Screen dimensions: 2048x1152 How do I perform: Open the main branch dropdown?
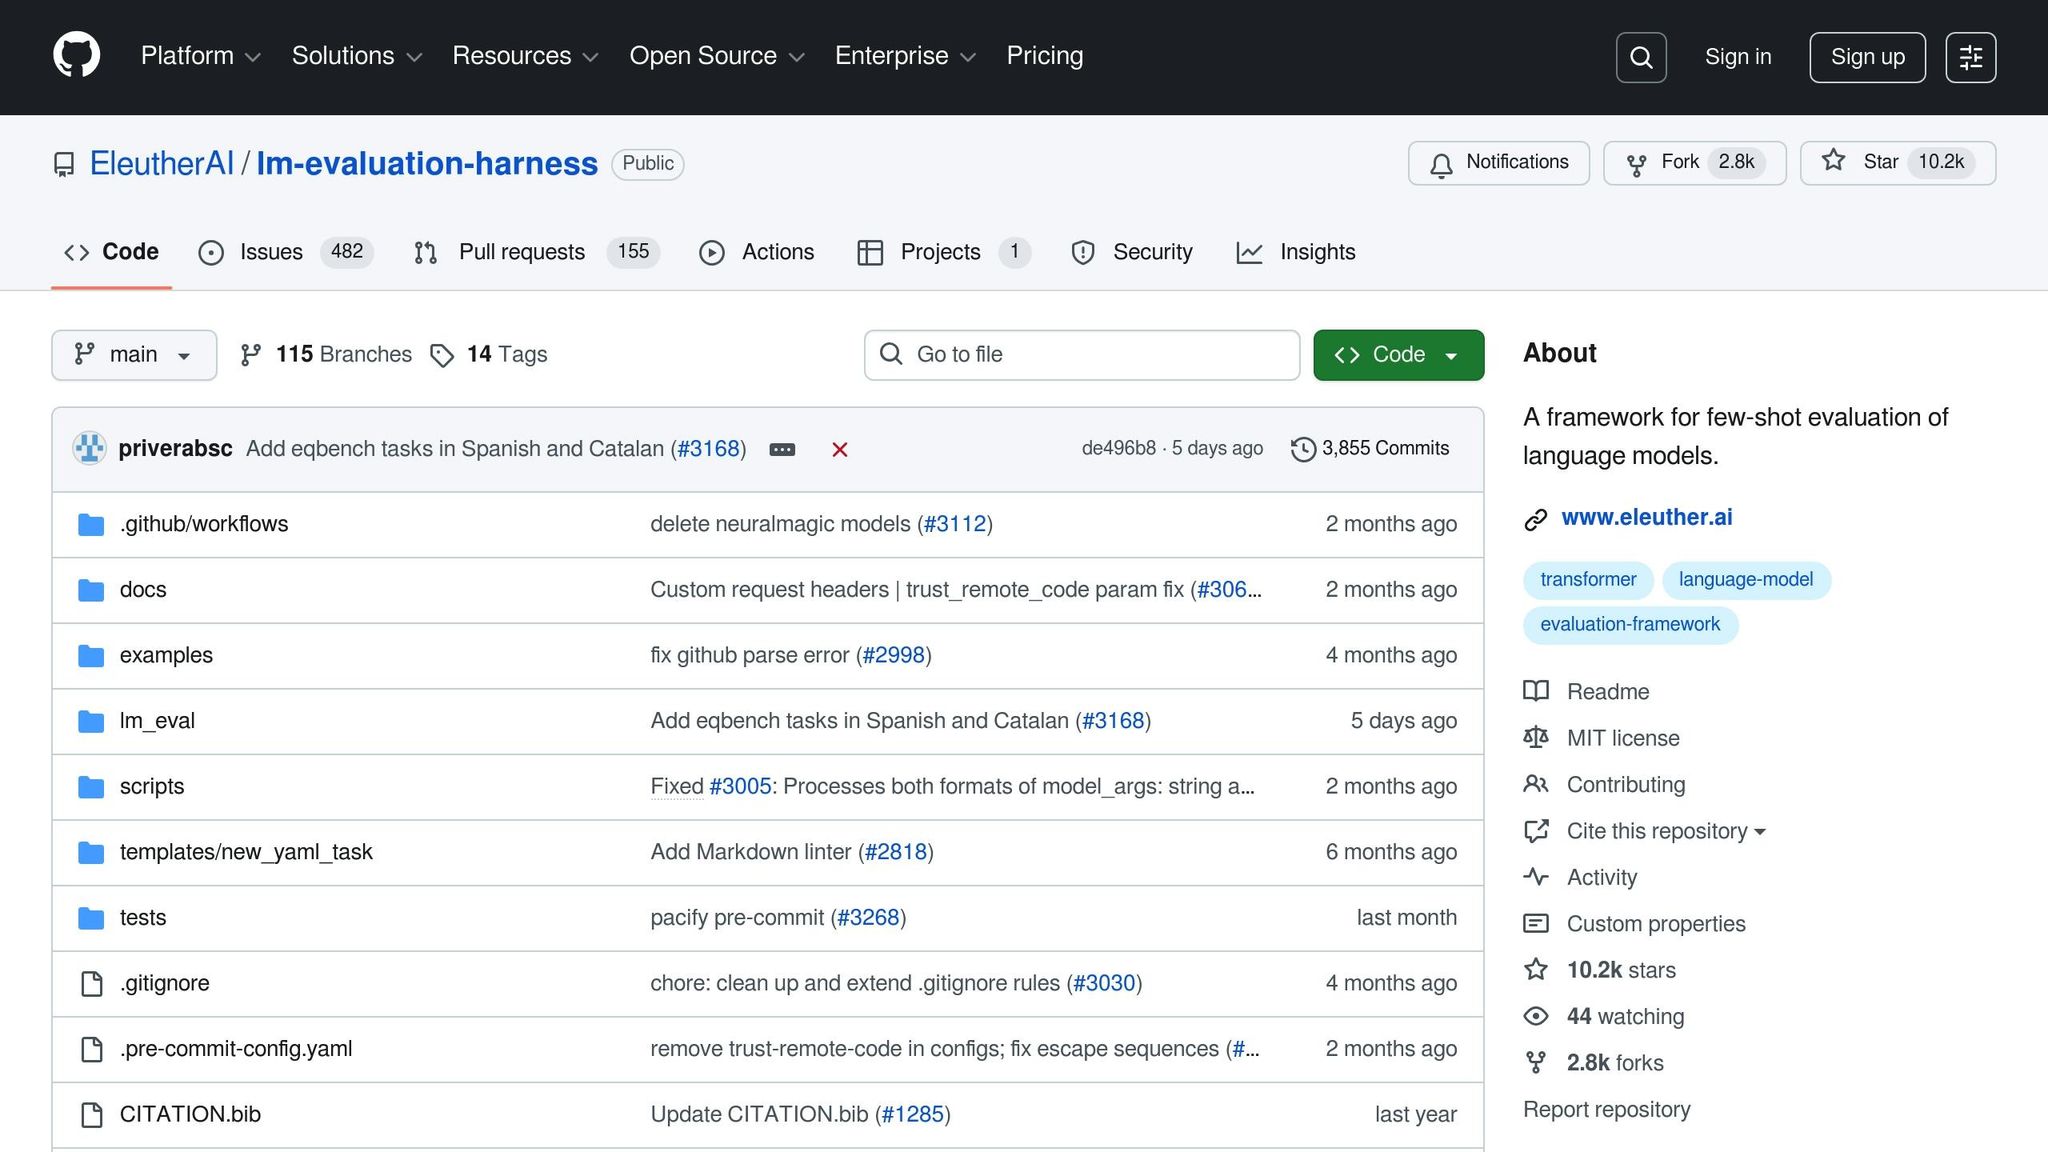tap(133, 355)
